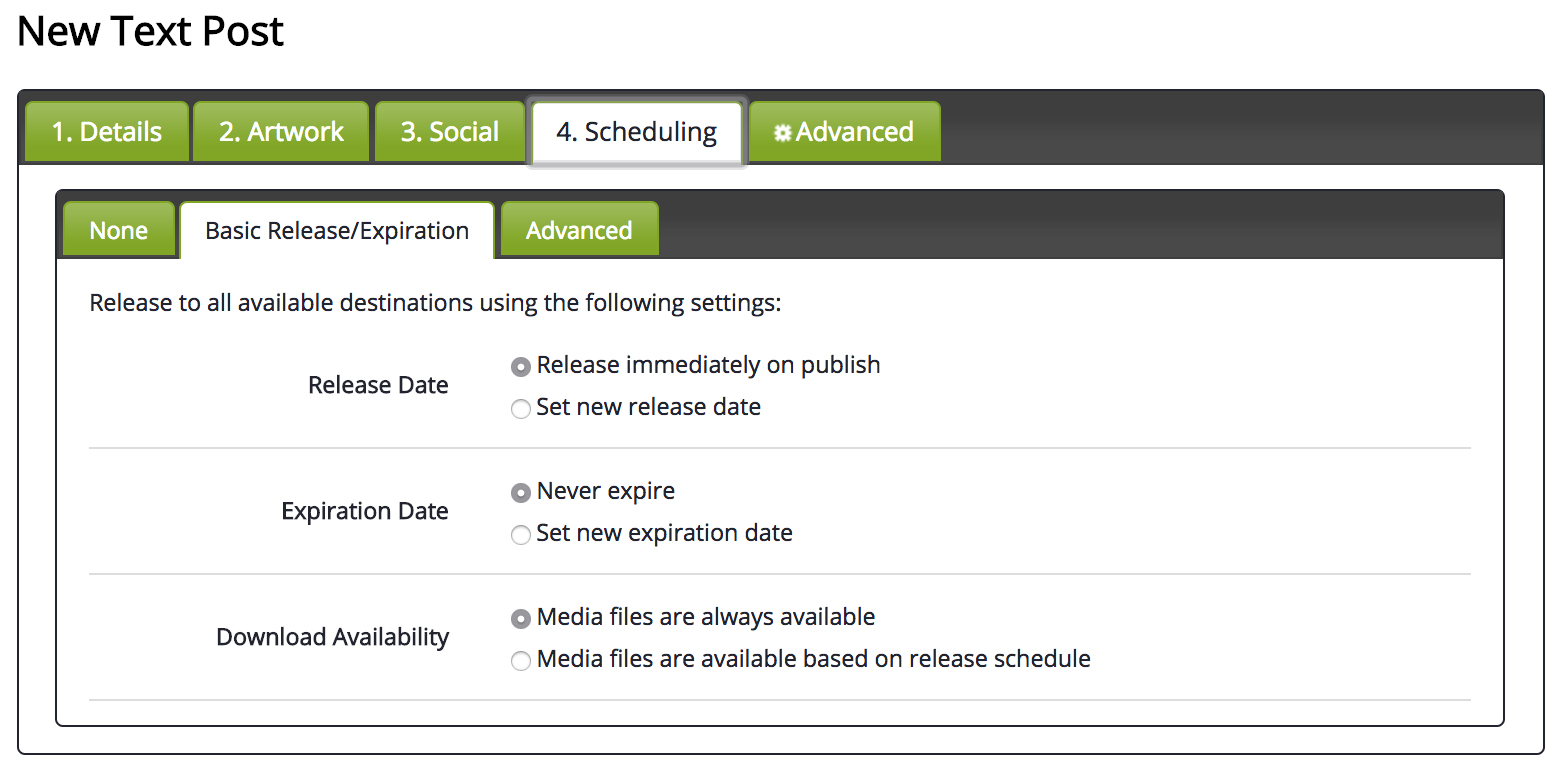
Task: Switch to the Advanced scheduling sub-tab
Action: click(579, 230)
